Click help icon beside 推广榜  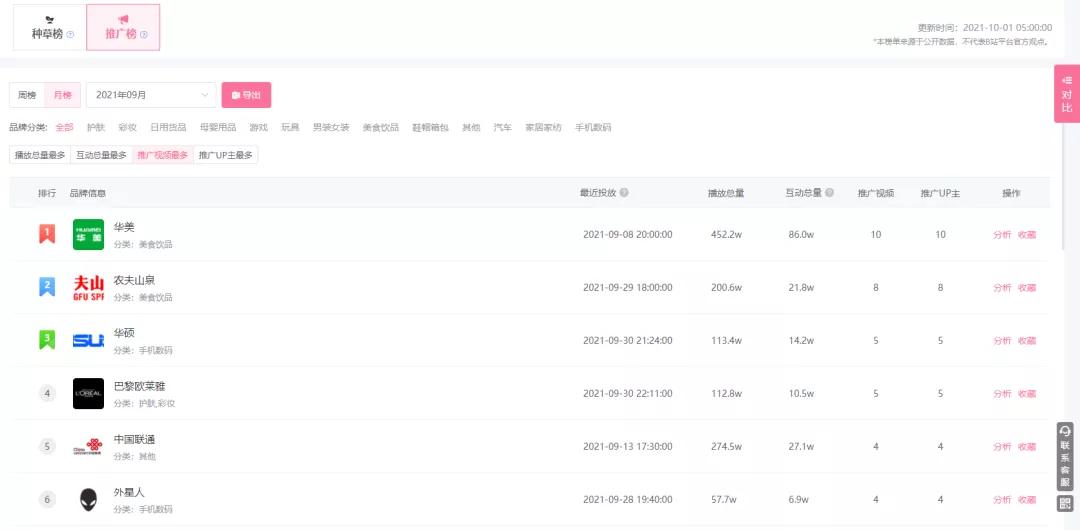[x=144, y=34]
